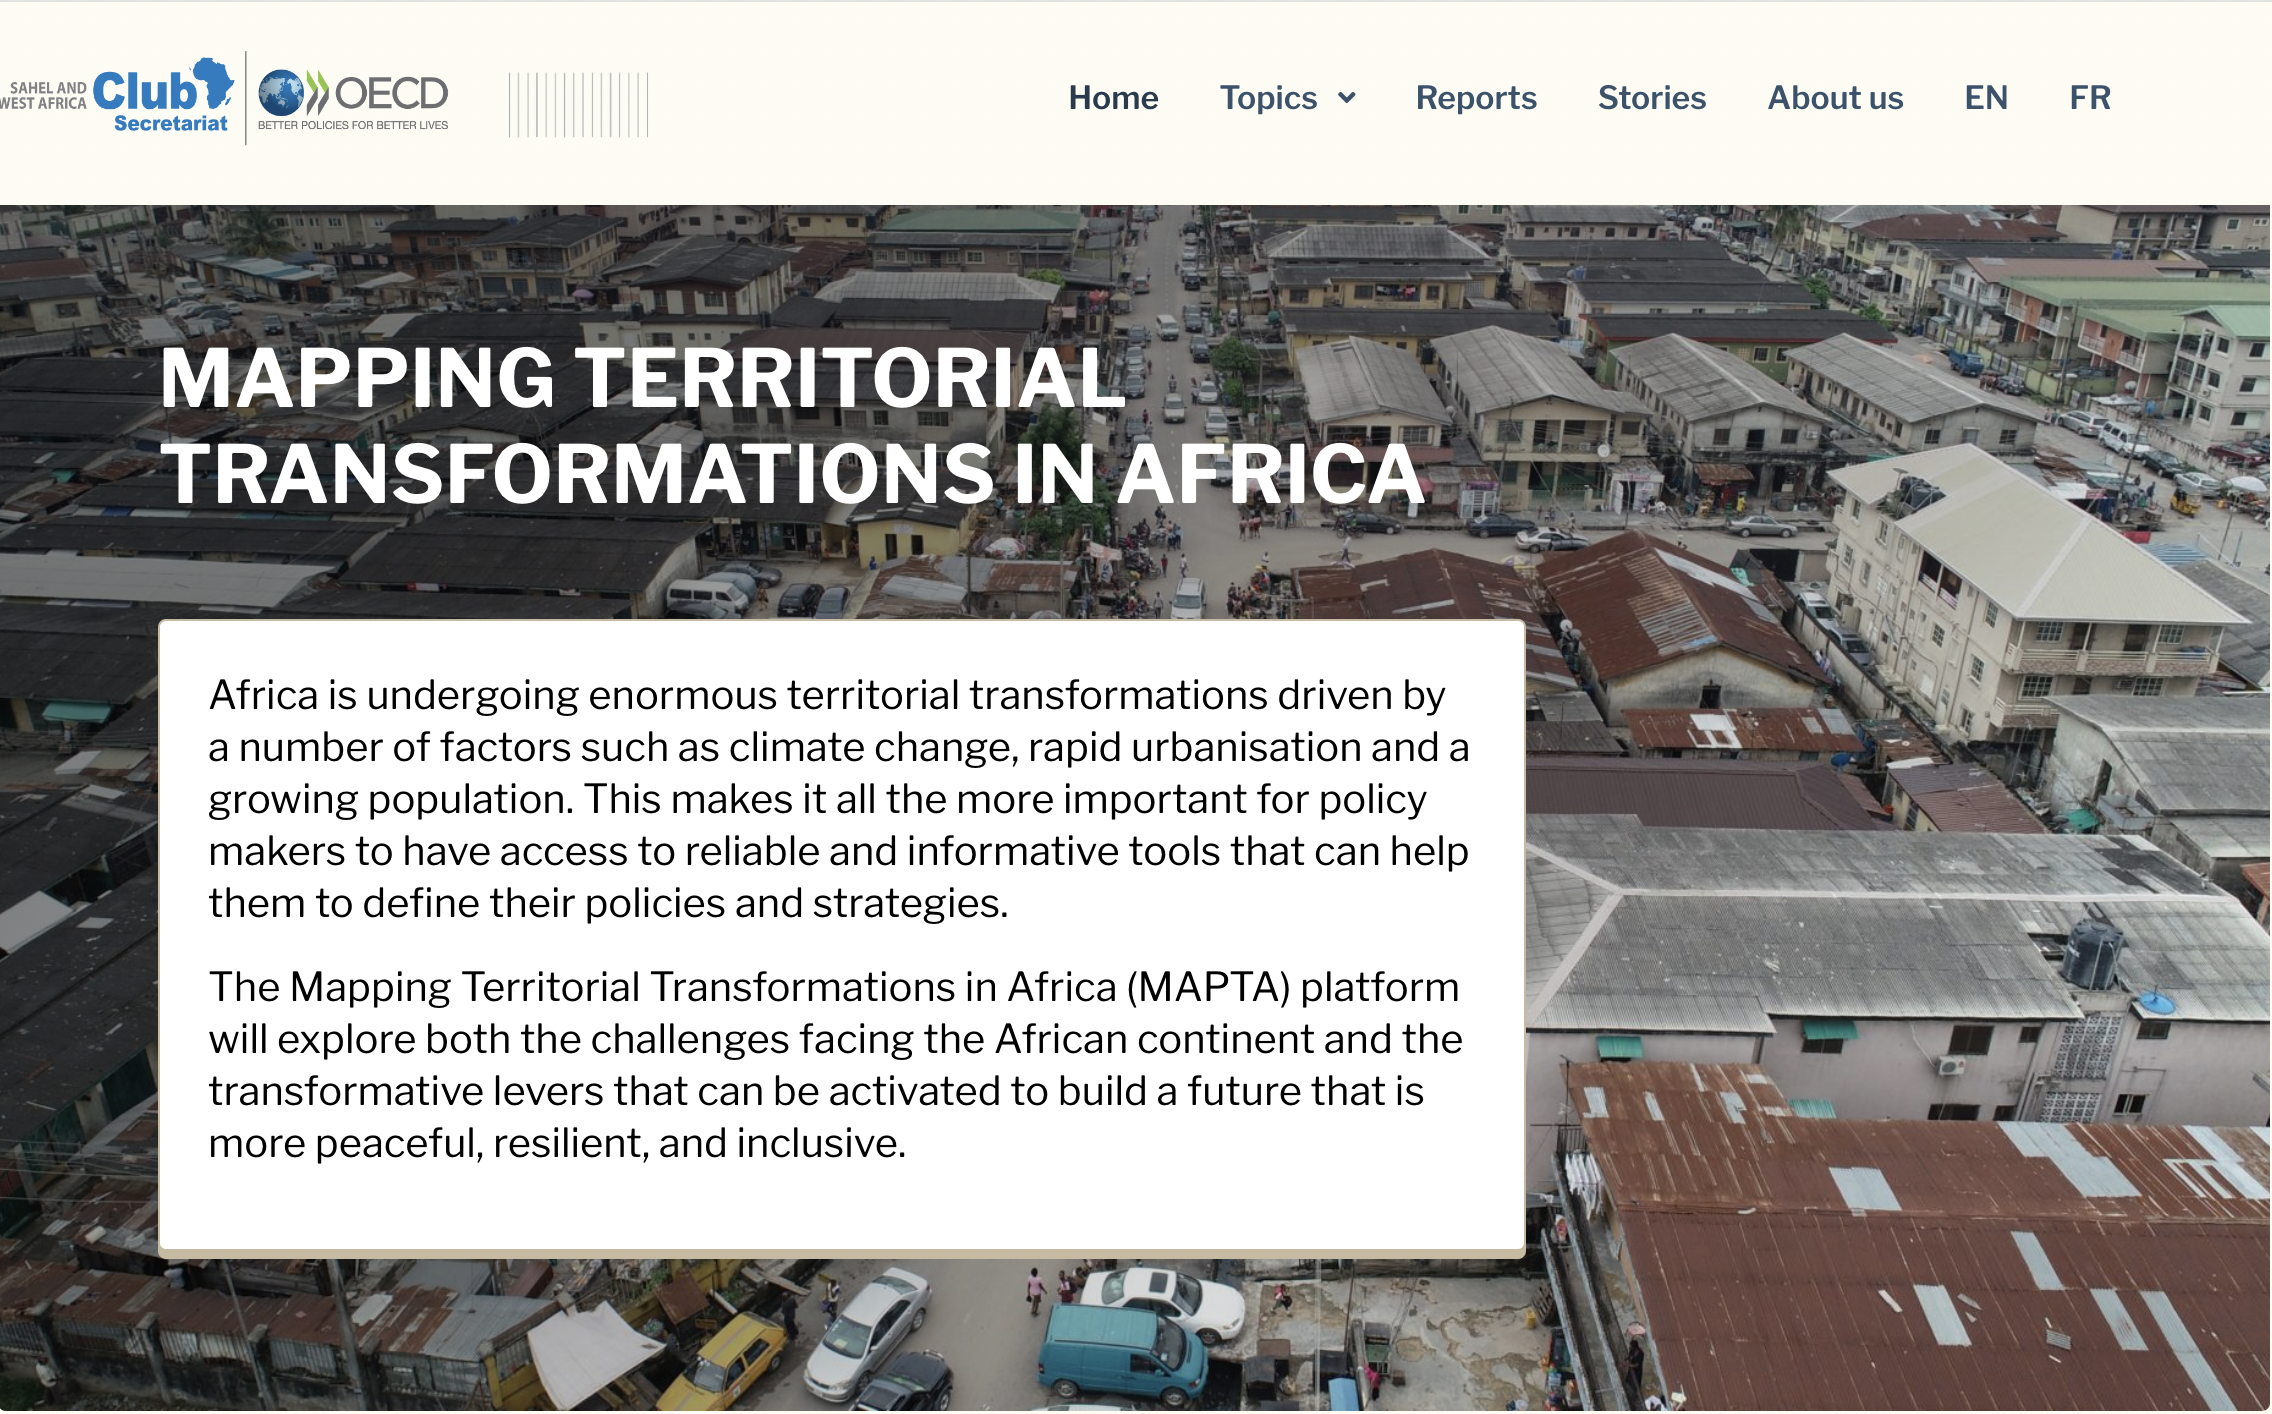Switch language to FR
This screenshot has width=2272, height=1414.
tap(2090, 98)
